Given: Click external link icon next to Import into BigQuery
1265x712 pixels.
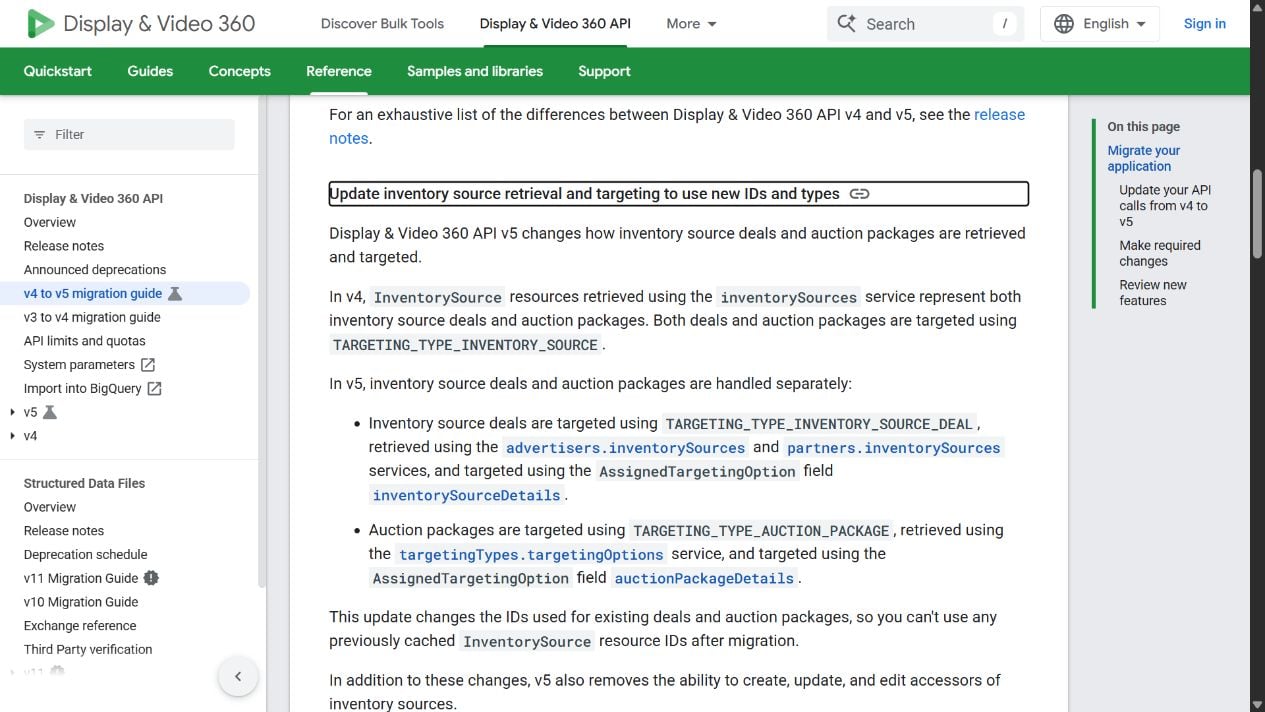Looking at the screenshot, I should 155,389.
